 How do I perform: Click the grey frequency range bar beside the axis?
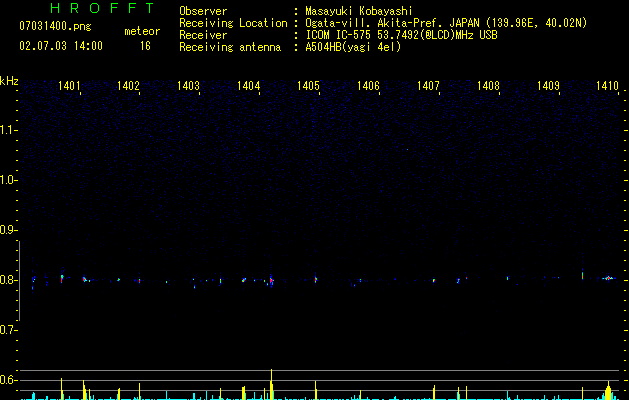[19, 281]
